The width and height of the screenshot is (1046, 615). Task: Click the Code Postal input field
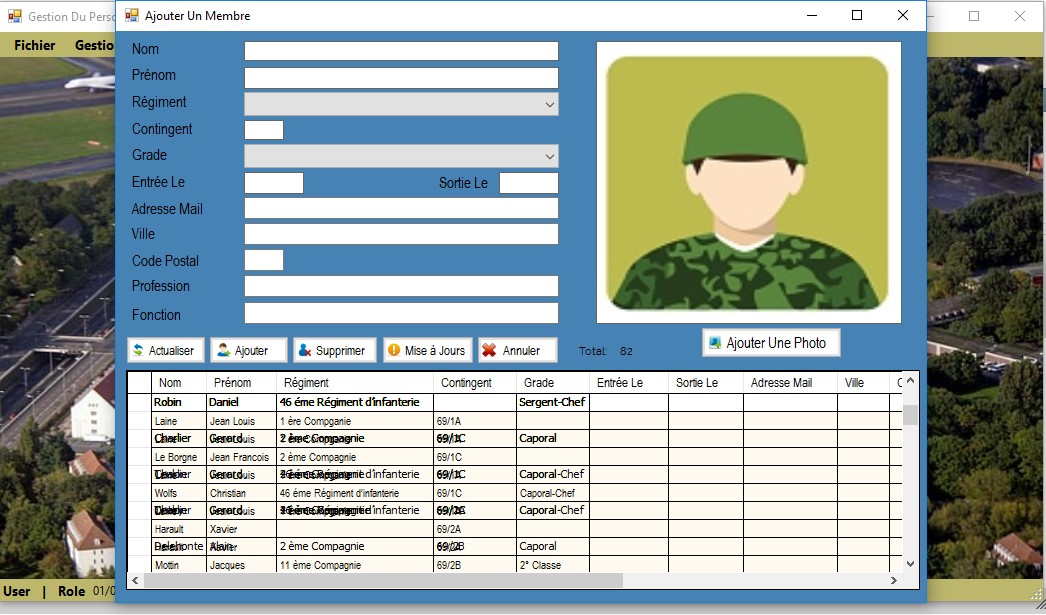pos(264,260)
